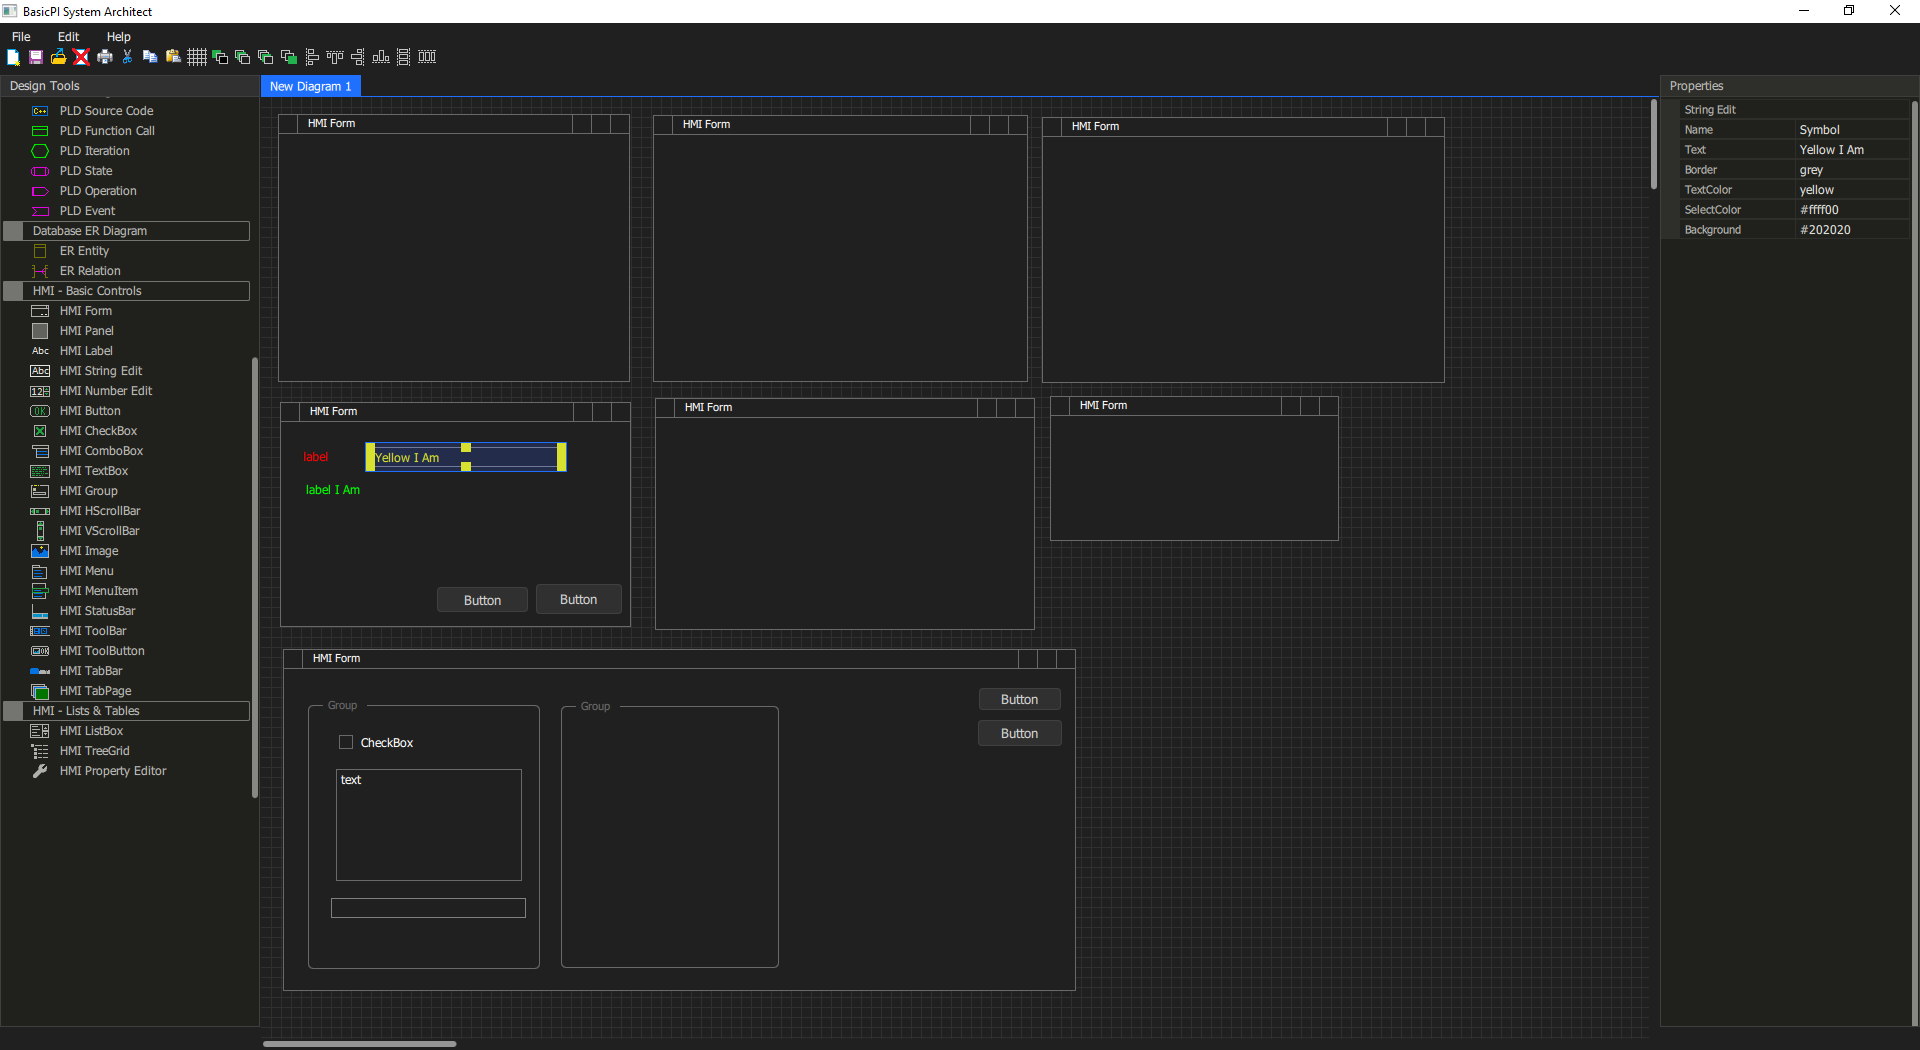Image resolution: width=1920 pixels, height=1050 pixels.
Task: Tick the CheckBox in the HMI Form
Action: (x=346, y=742)
